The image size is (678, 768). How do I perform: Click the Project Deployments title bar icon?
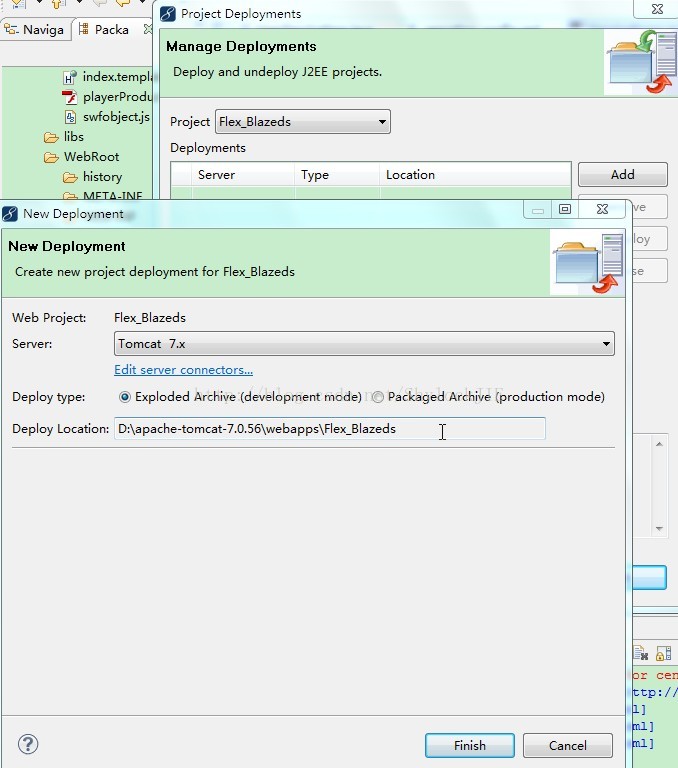coord(168,14)
